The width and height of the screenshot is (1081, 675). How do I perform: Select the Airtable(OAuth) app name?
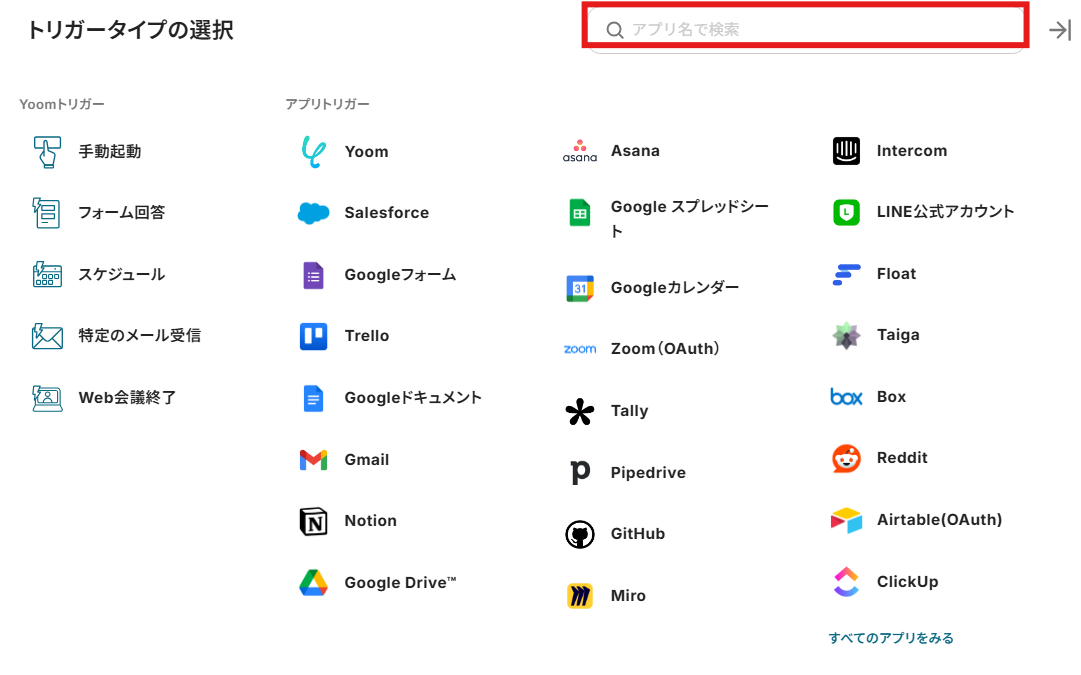tap(939, 520)
